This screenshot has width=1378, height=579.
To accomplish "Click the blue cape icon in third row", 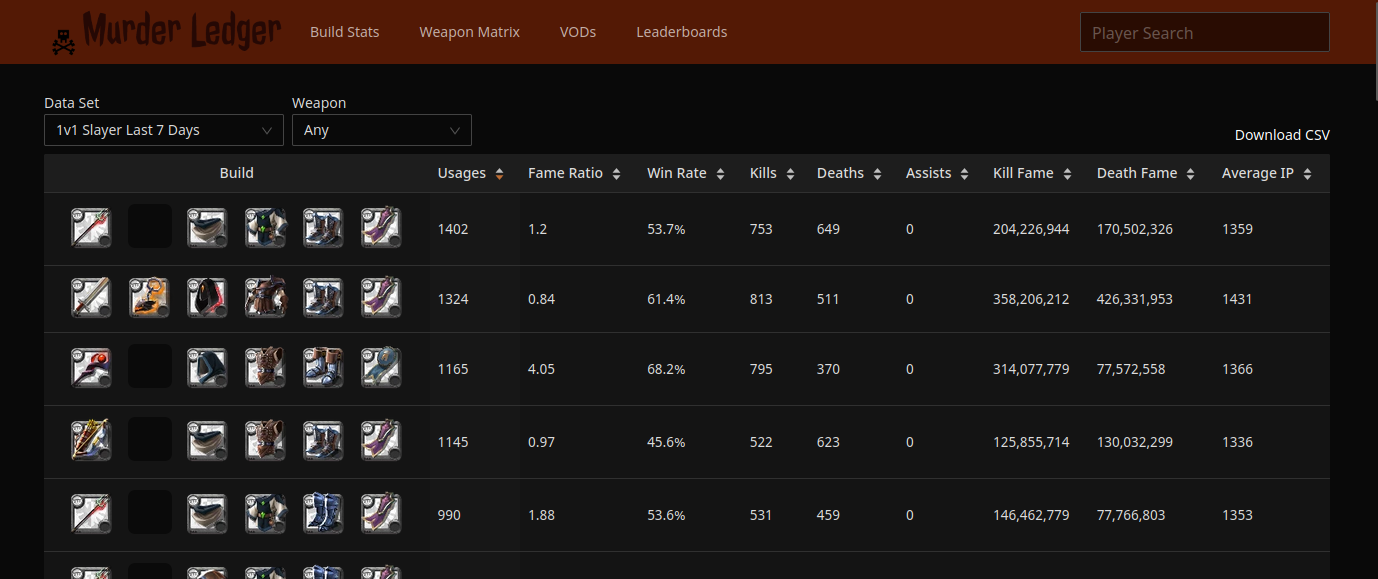I will click(x=381, y=368).
